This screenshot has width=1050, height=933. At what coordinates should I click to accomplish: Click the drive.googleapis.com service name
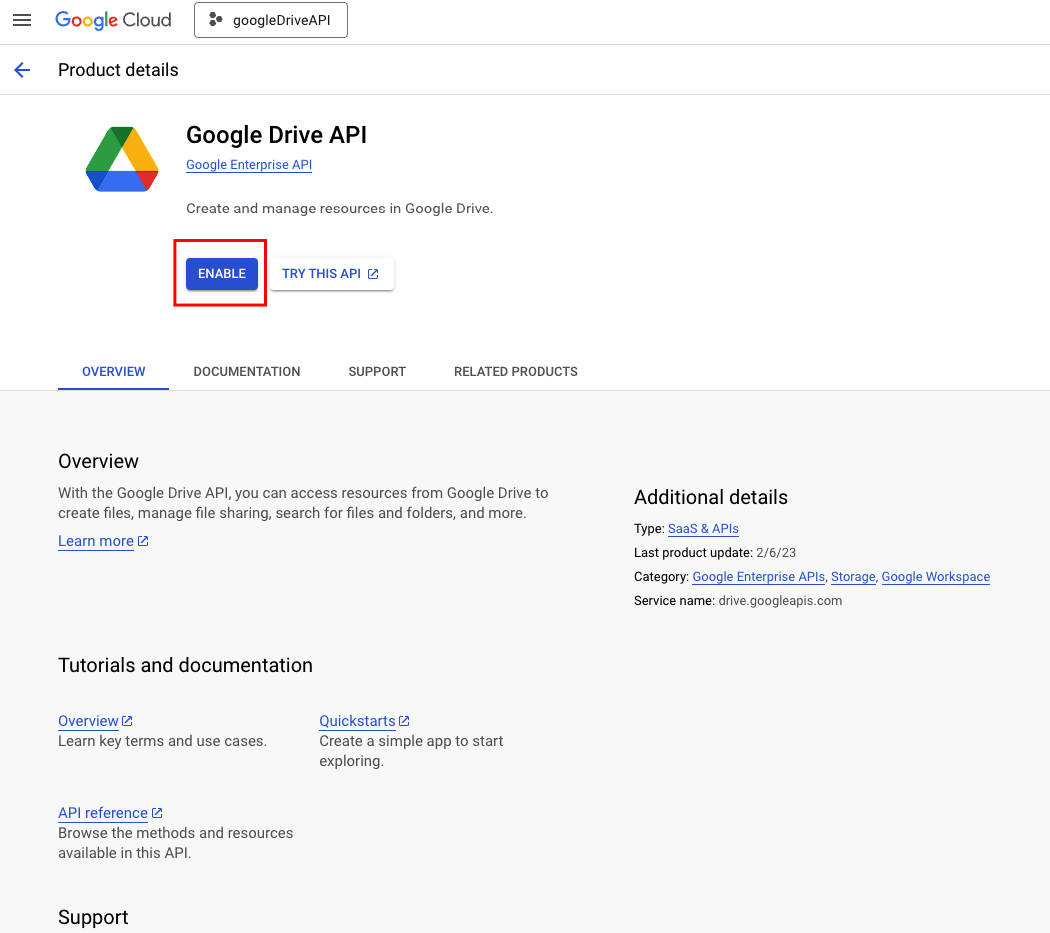(780, 601)
